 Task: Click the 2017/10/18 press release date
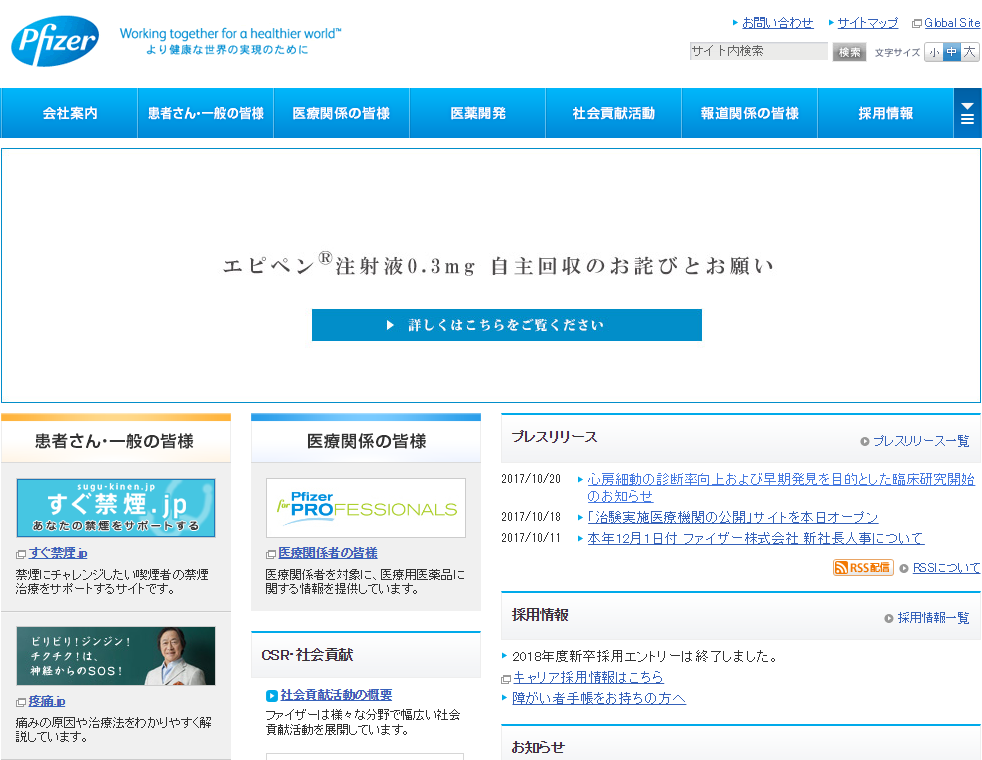tap(530, 516)
